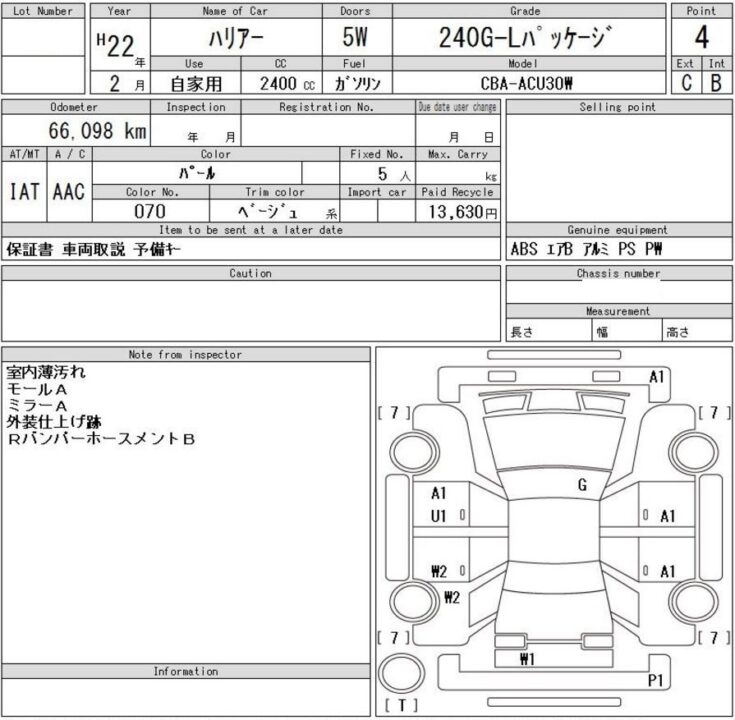Select the transmission value IAT
This screenshot has height=720, width=735.
point(24,192)
